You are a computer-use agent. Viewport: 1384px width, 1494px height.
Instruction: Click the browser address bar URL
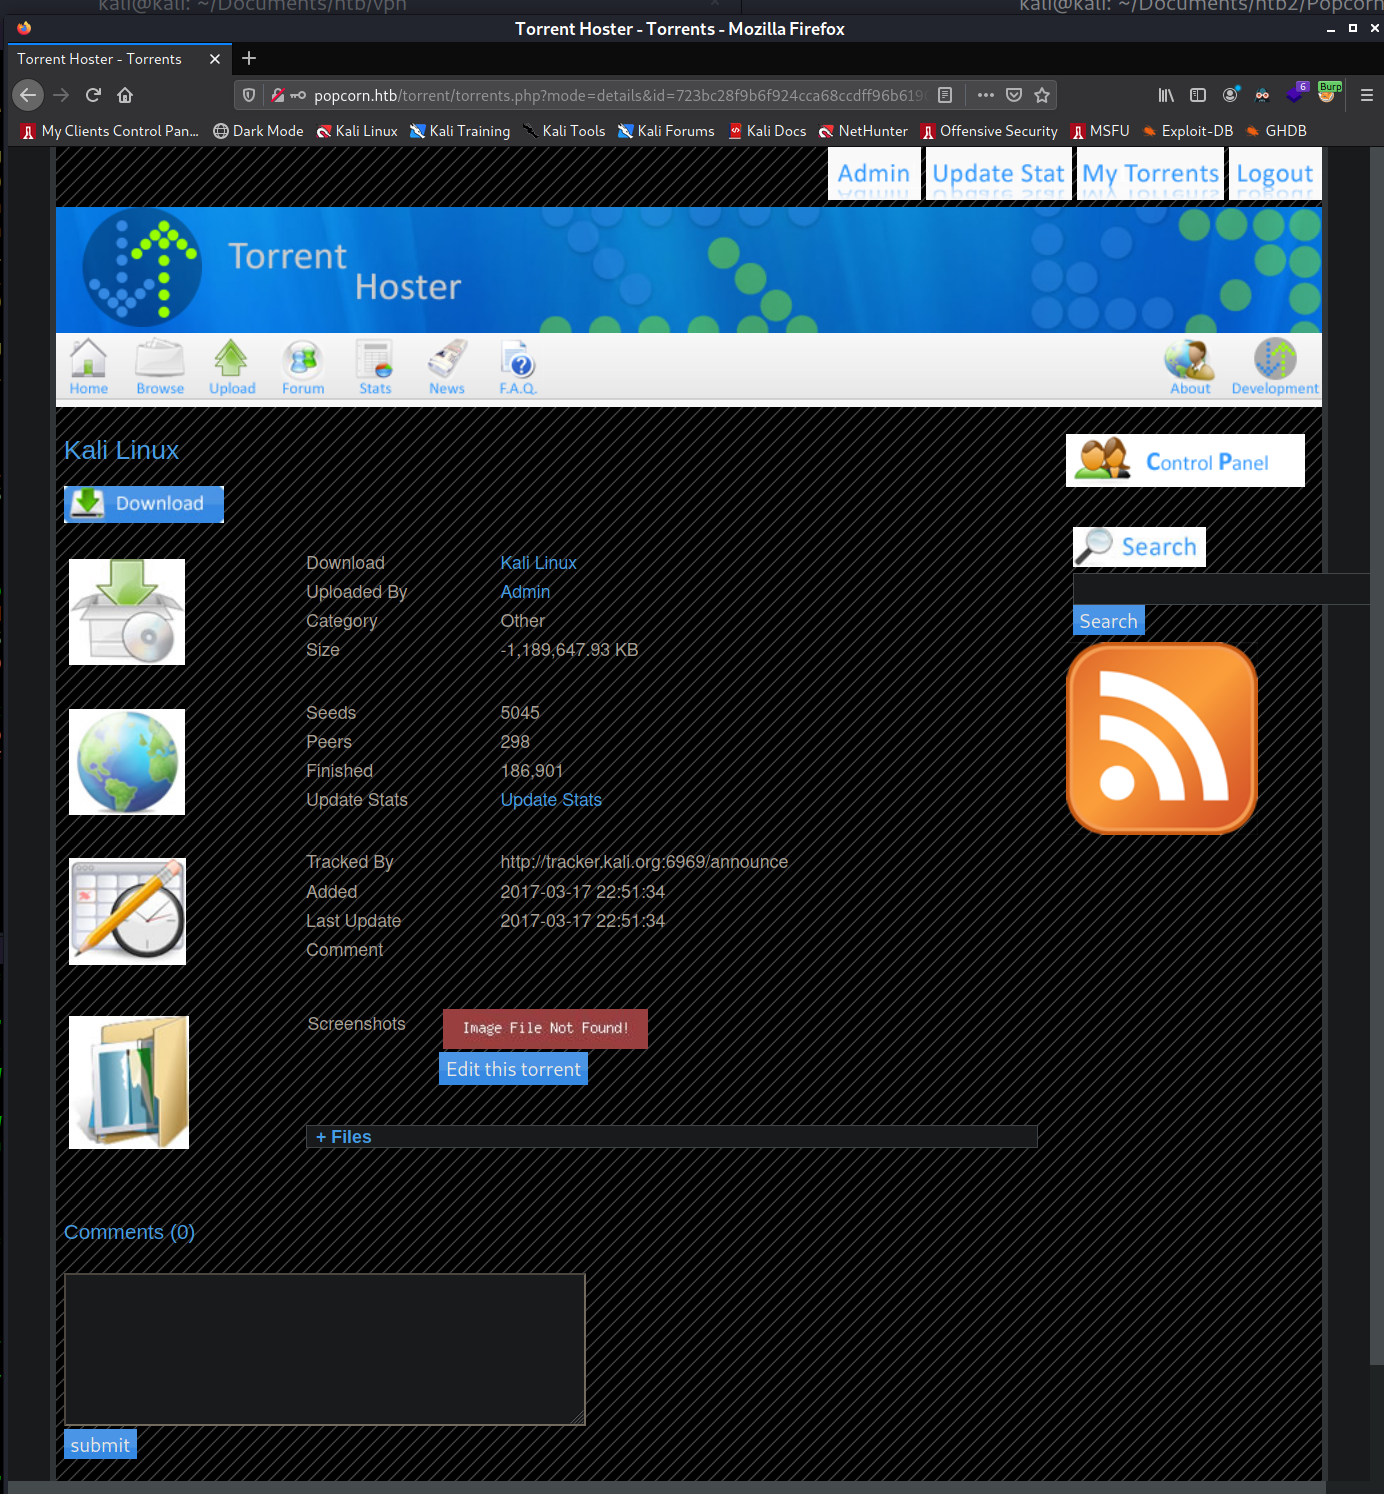619,95
